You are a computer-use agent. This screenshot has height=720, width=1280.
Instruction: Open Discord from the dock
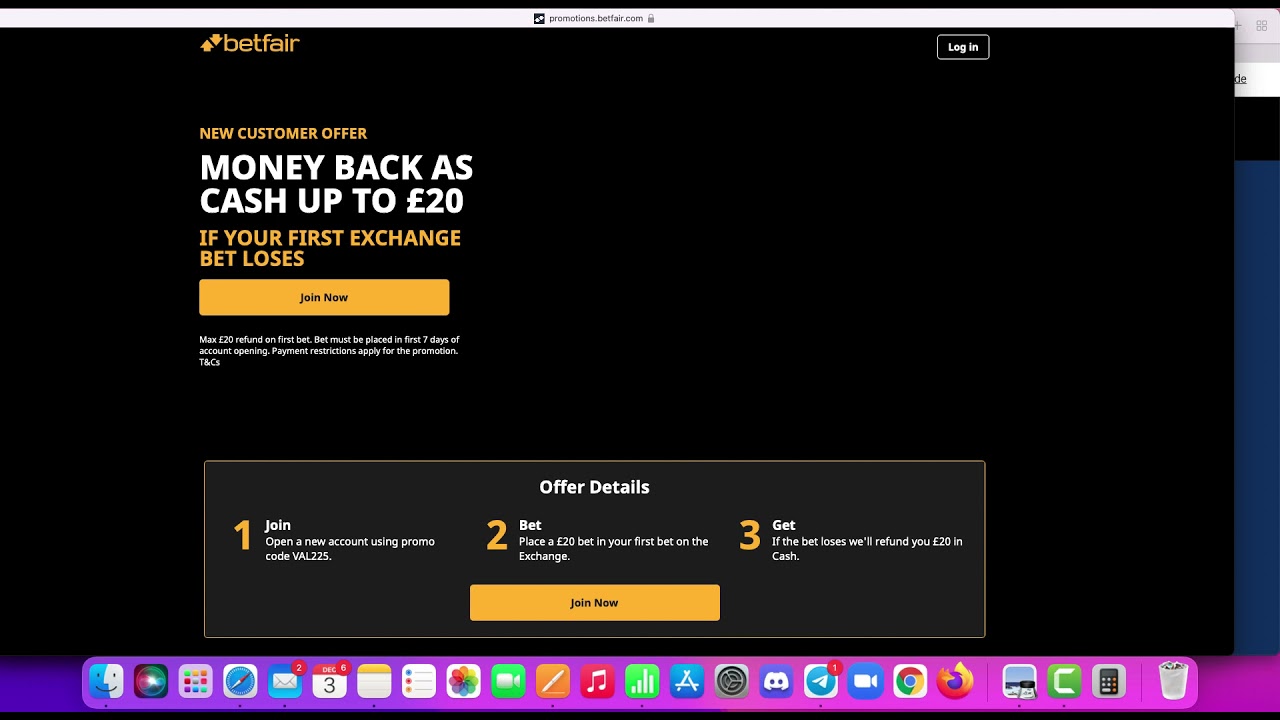[776, 682]
